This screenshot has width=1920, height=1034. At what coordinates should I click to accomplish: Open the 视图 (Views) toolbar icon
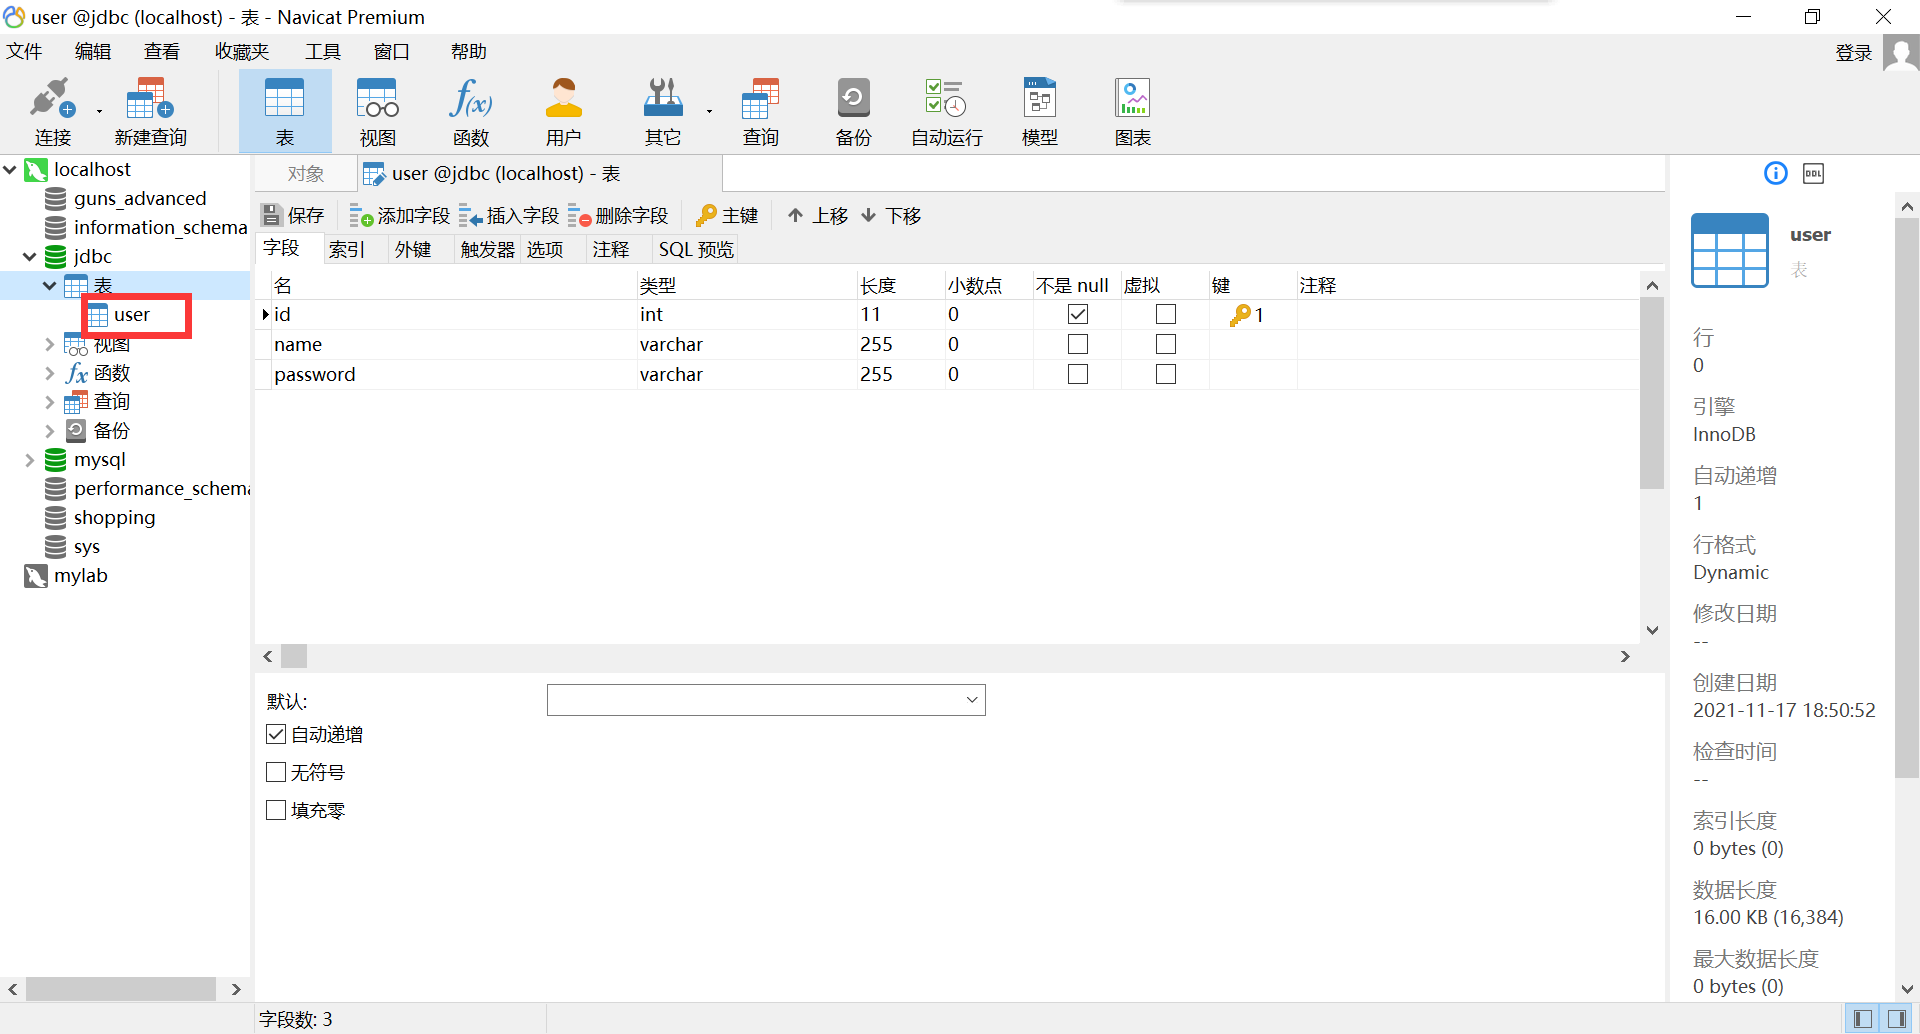click(376, 110)
